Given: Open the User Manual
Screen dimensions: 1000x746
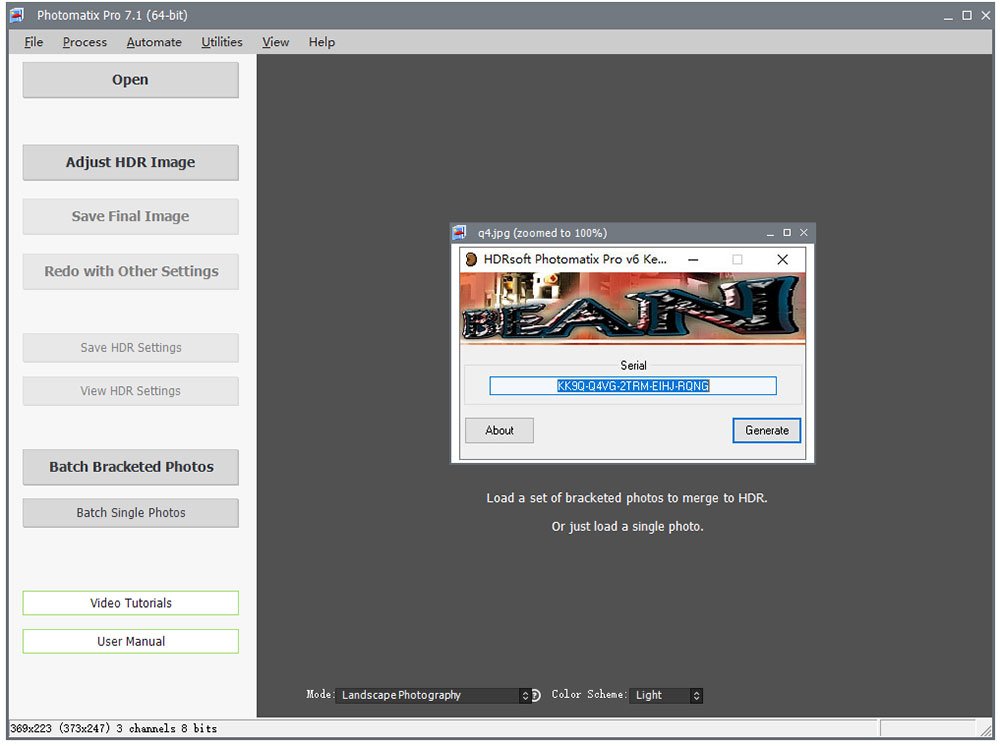Looking at the screenshot, I should [x=131, y=641].
